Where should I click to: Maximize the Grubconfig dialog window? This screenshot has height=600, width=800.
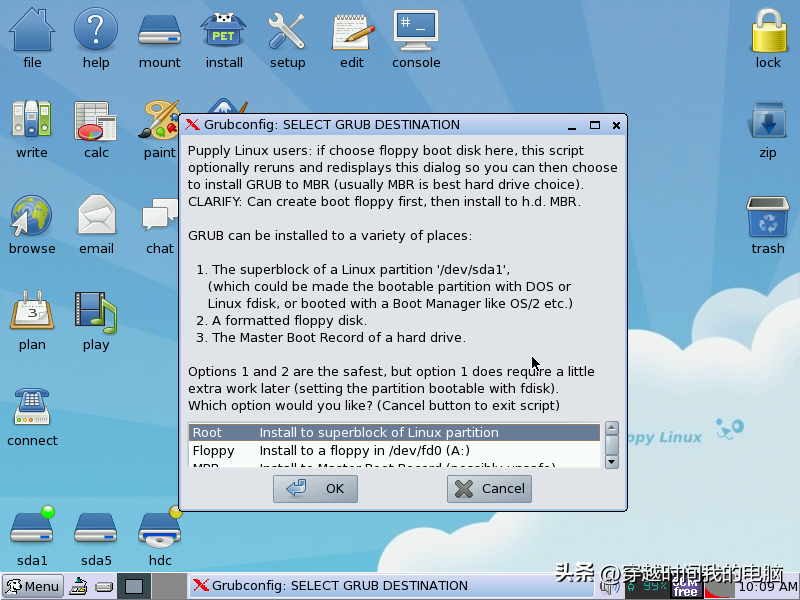tap(594, 125)
